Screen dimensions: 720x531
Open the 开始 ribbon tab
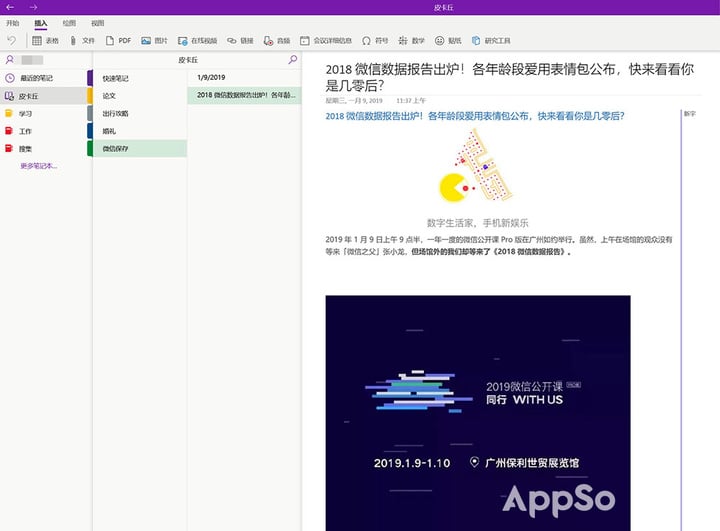click(12, 23)
